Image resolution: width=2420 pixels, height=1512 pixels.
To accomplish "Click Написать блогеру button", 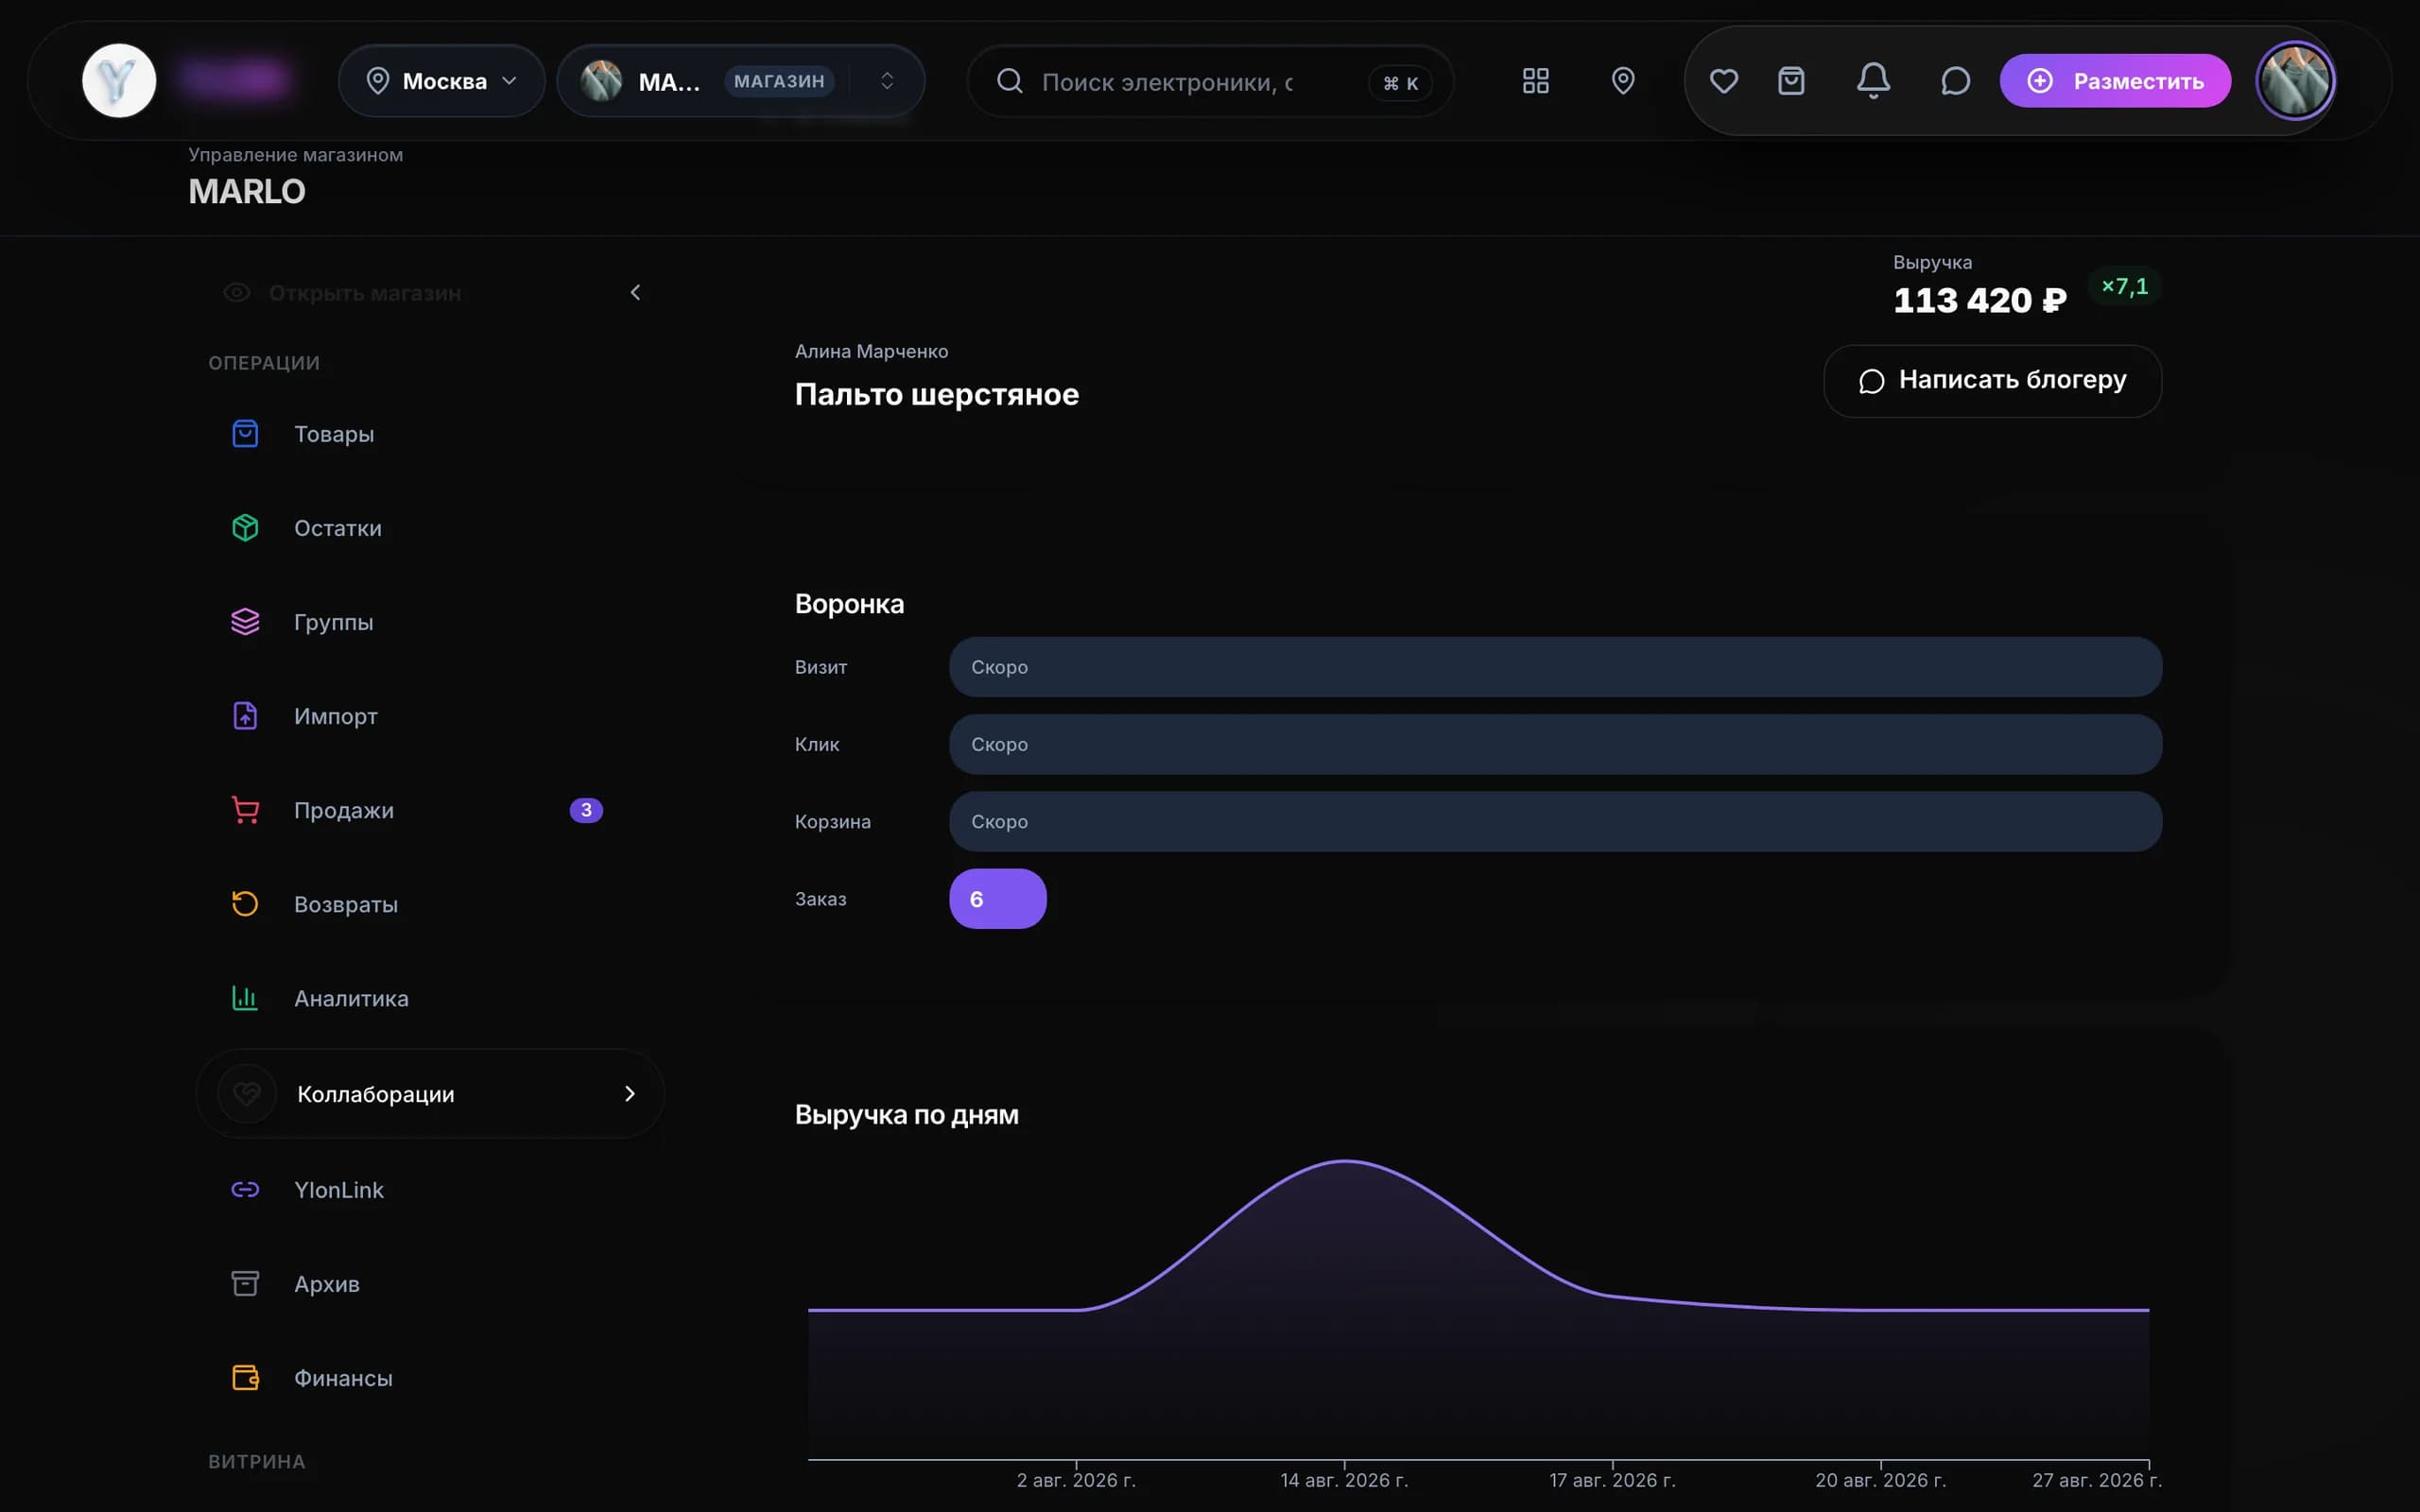I will pos(1992,381).
